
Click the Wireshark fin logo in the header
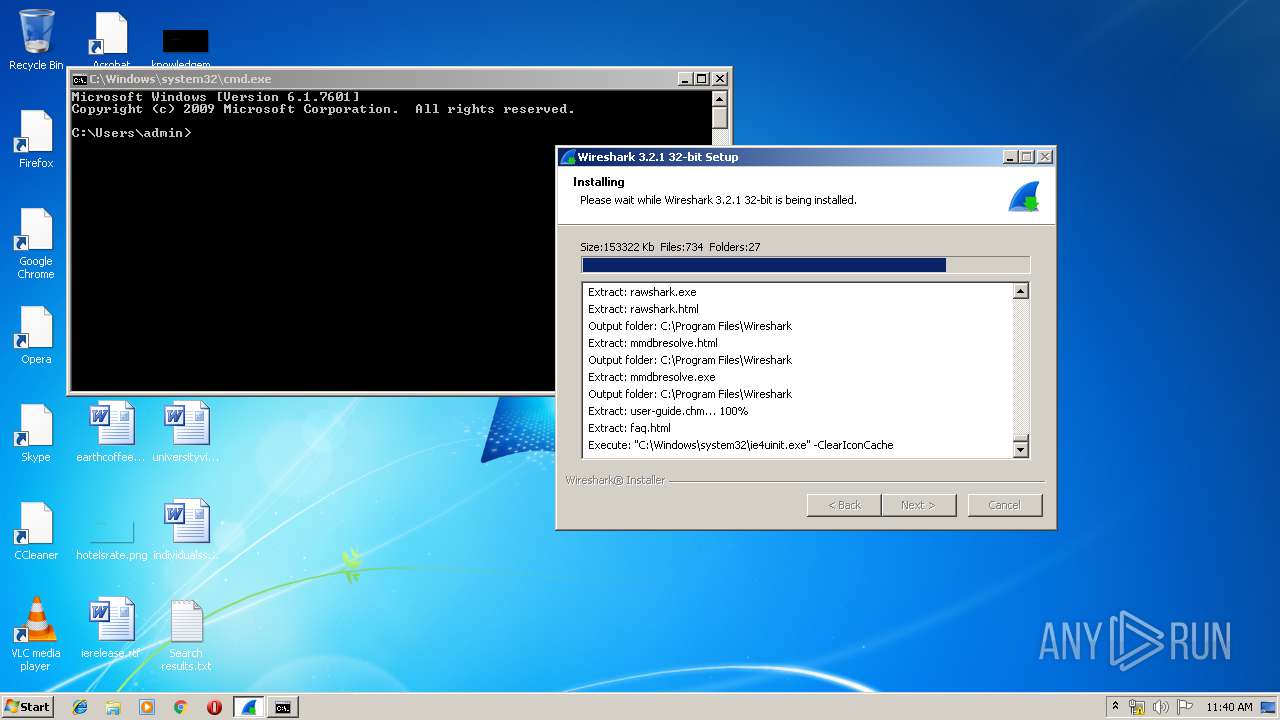[x=1023, y=196]
